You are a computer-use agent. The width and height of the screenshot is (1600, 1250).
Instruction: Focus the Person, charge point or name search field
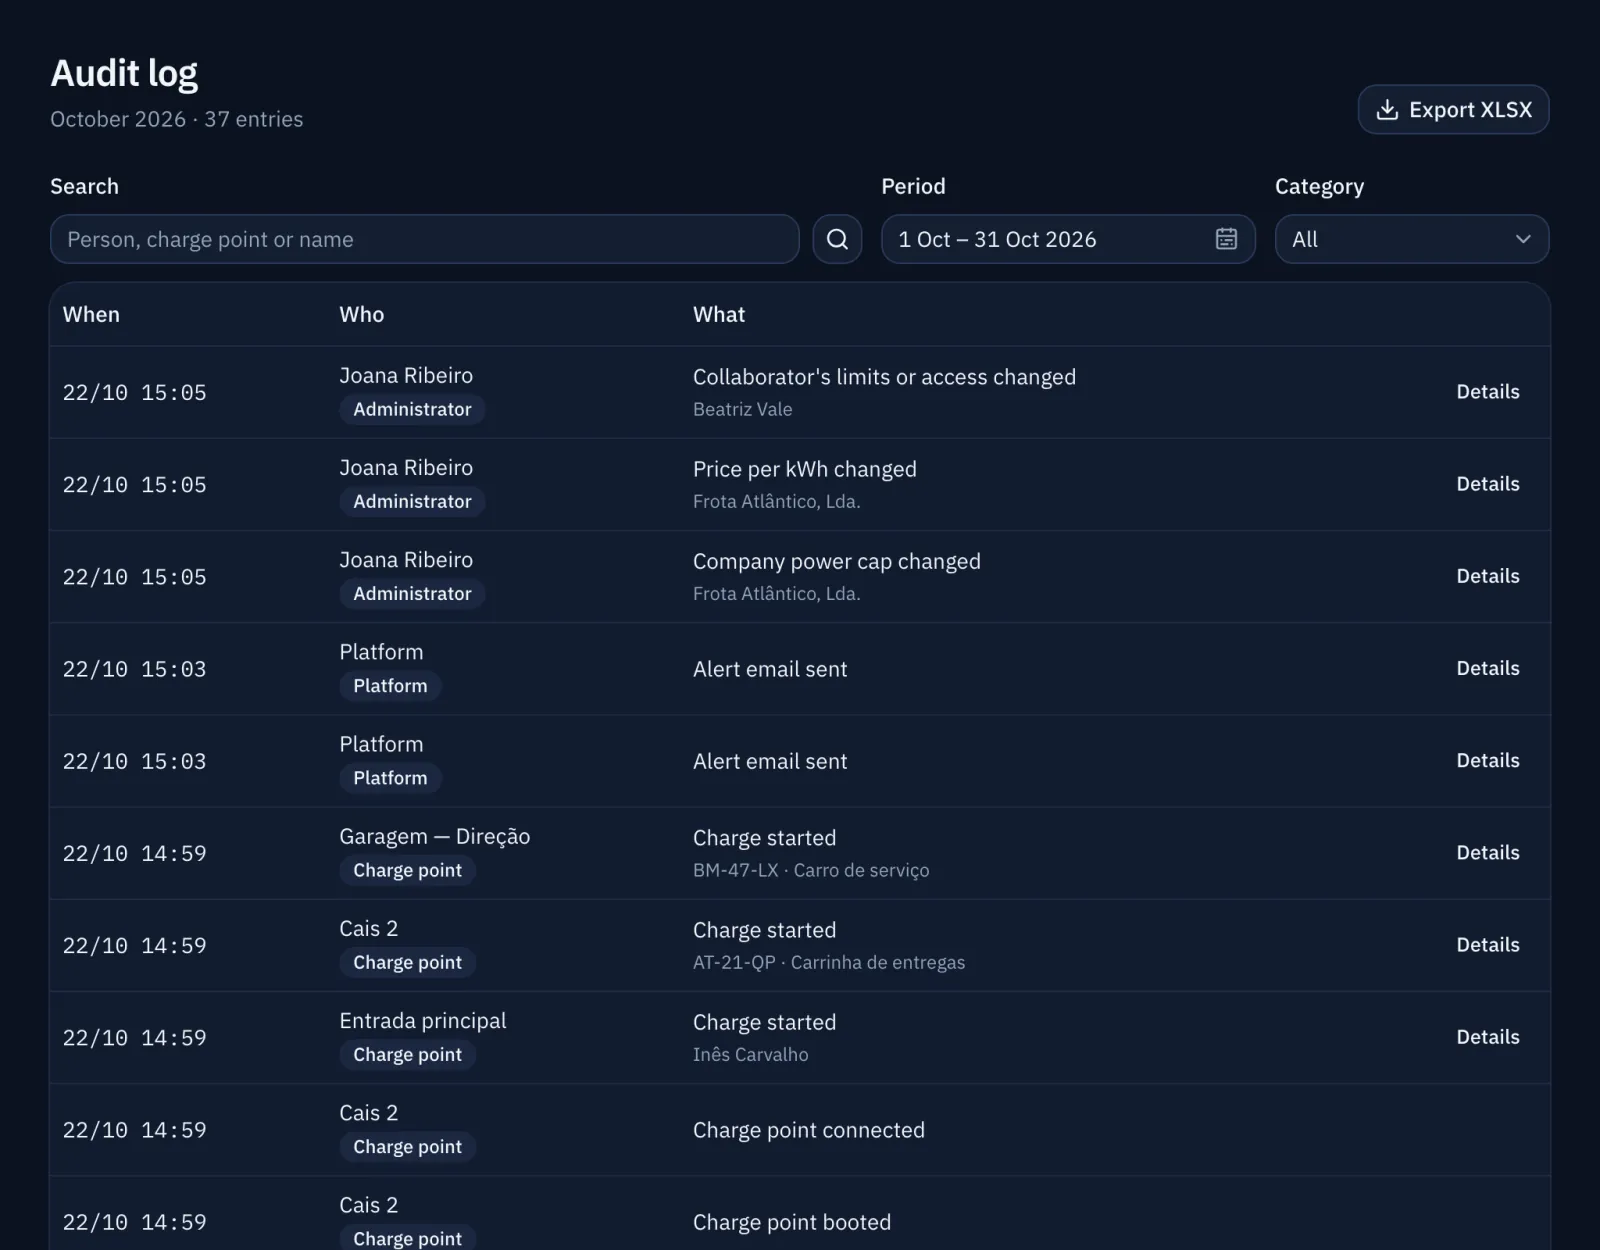click(x=425, y=239)
